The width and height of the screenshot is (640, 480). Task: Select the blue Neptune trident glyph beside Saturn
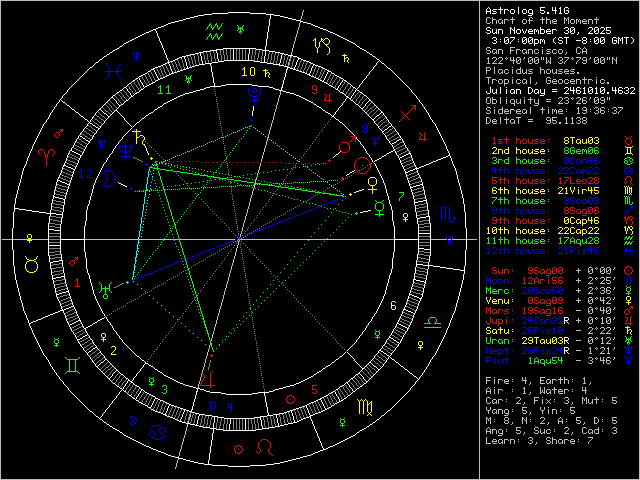coord(125,151)
